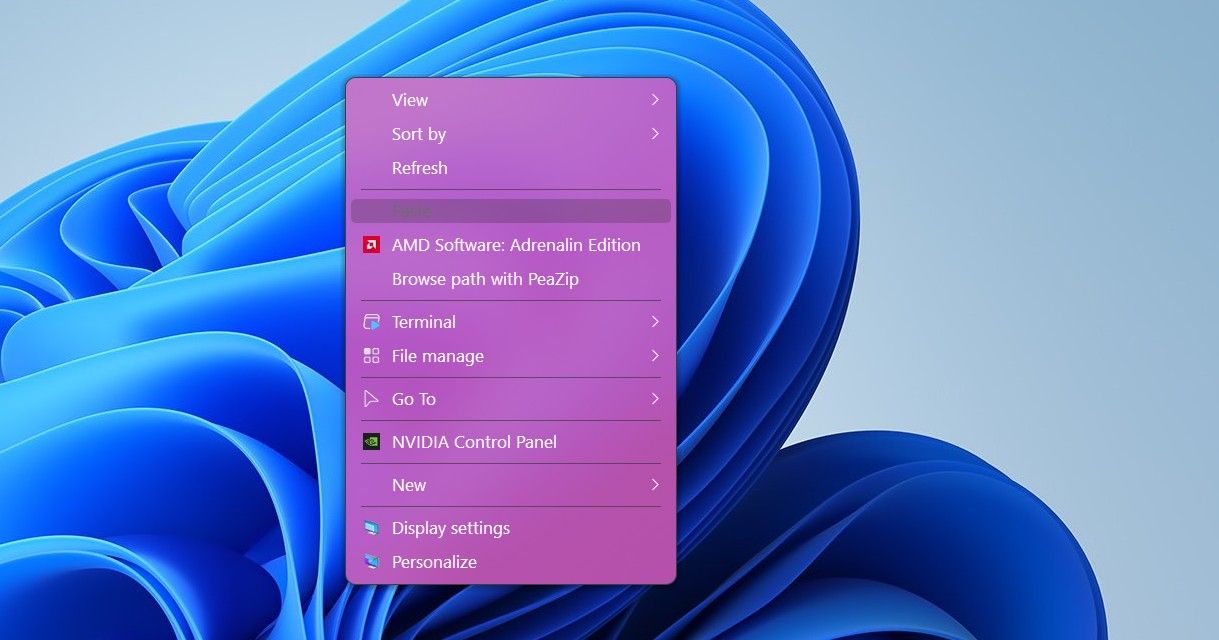Click the File manage grid icon
Screen dimensions: 1219x640
coord(371,356)
